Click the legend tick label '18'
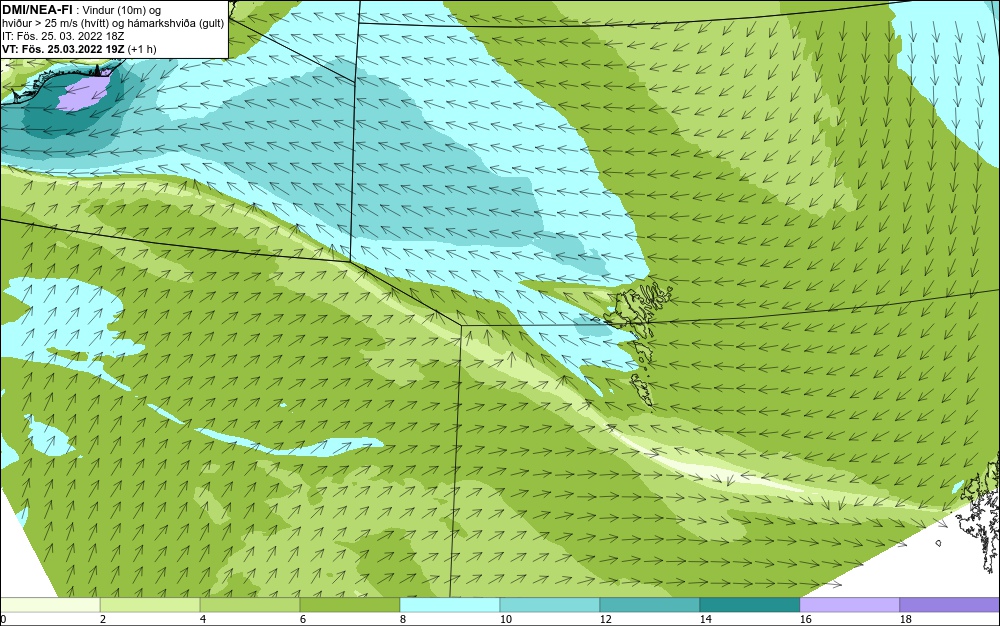Image resolution: width=1000 pixels, height=626 pixels. point(905,619)
